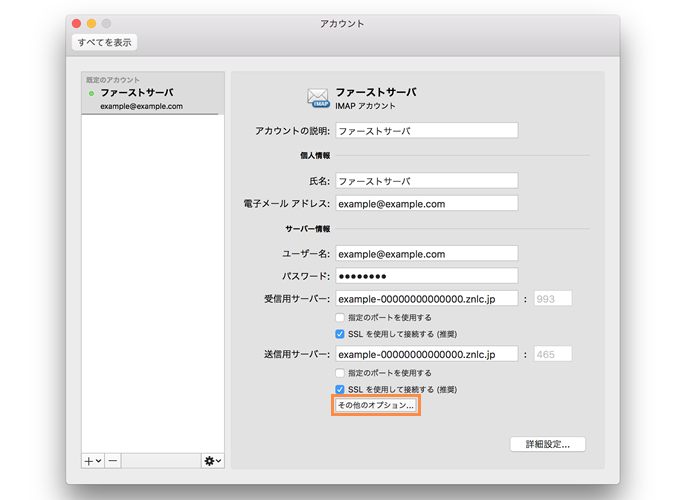This screenshot has height=500, width=676.
Task: Open その他のオプション settings
Action: point(375,406)
